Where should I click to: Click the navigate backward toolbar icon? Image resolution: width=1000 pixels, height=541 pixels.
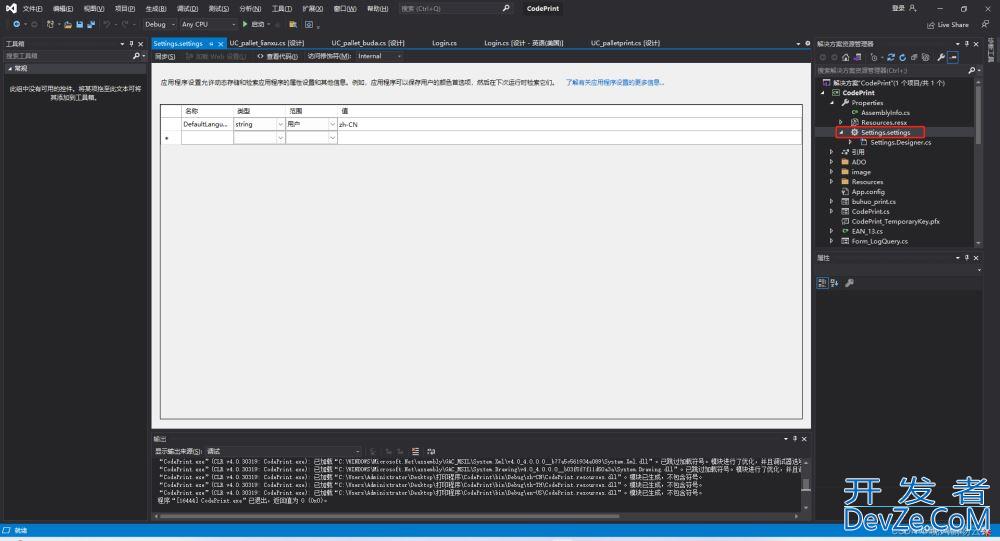click(17, 24)
